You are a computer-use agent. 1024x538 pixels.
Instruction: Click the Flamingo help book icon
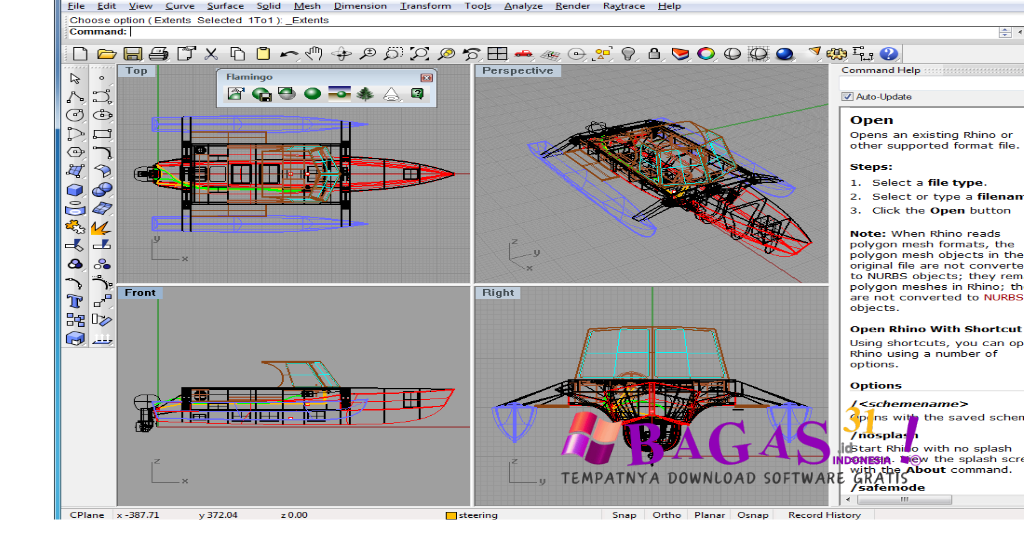(x=417, y=94)
